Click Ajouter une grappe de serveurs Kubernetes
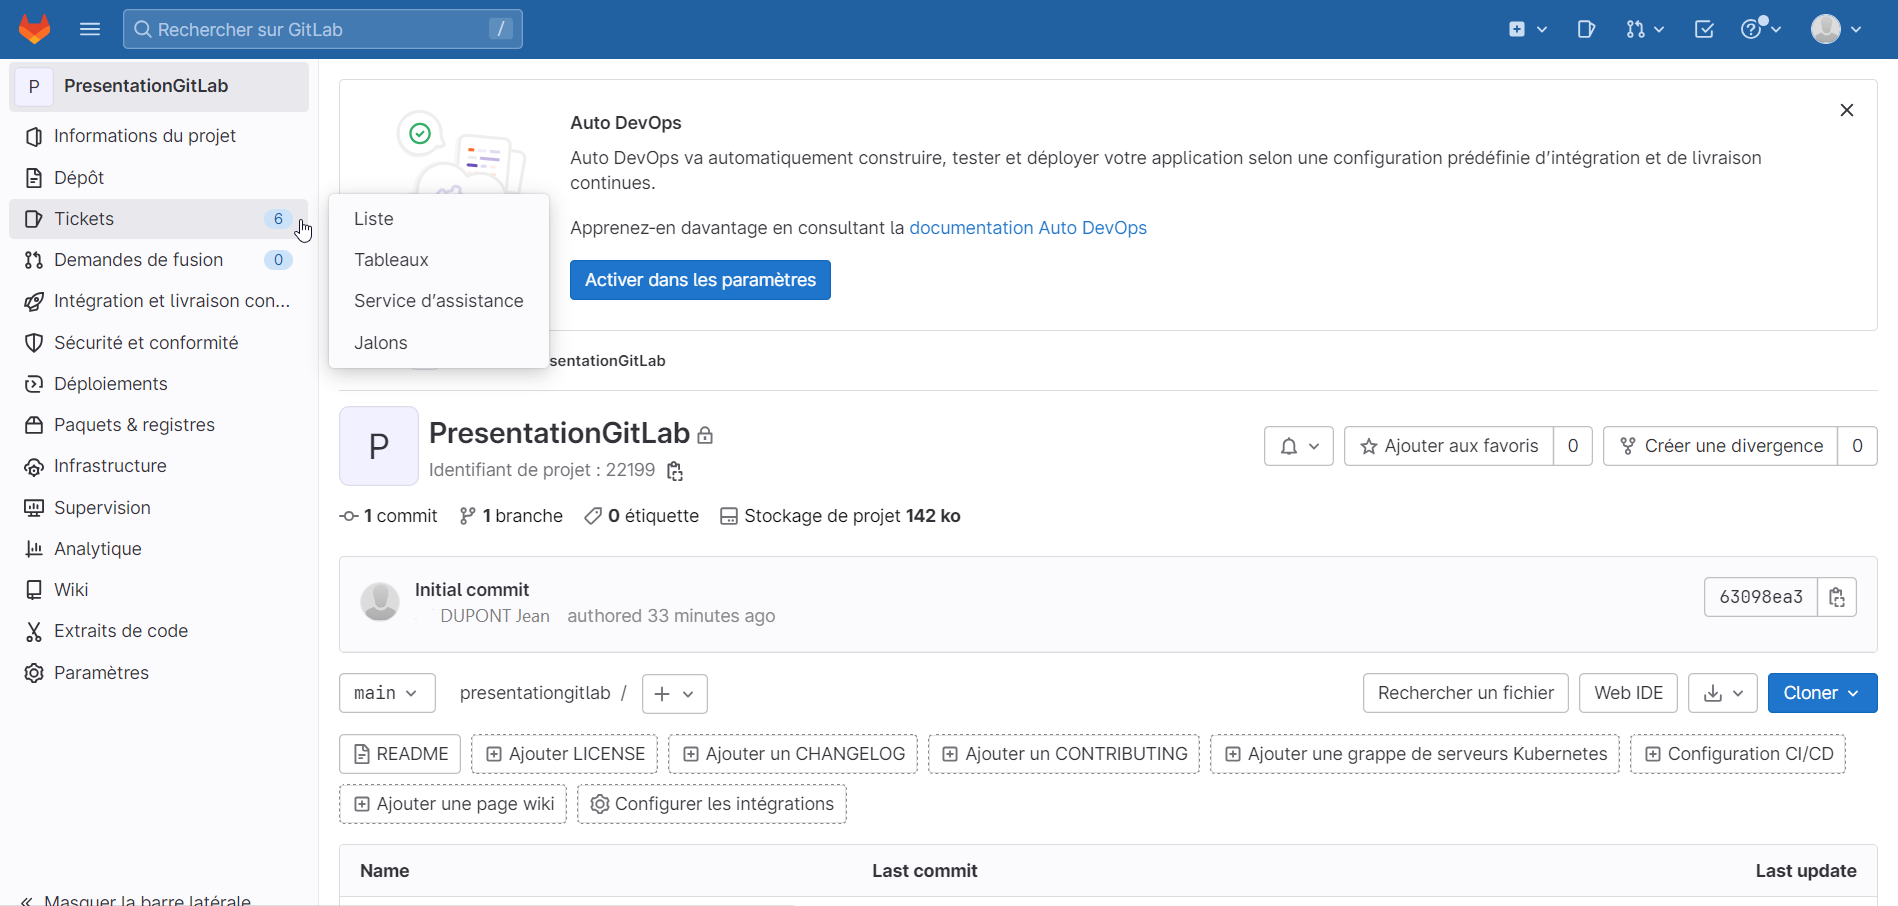This screenshot has width=1898, height=906. (1415, 754)
